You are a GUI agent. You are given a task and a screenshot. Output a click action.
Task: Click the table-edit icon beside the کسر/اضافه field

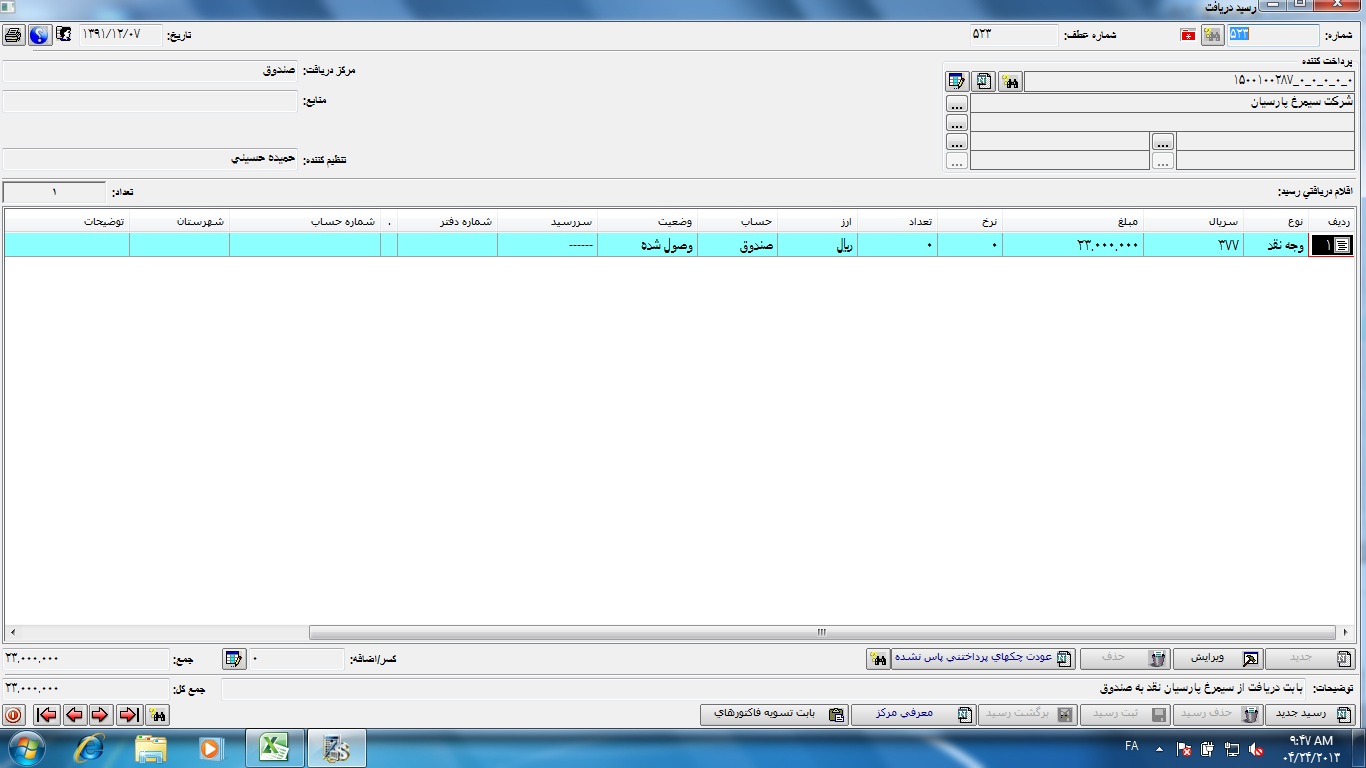(233, 659)
